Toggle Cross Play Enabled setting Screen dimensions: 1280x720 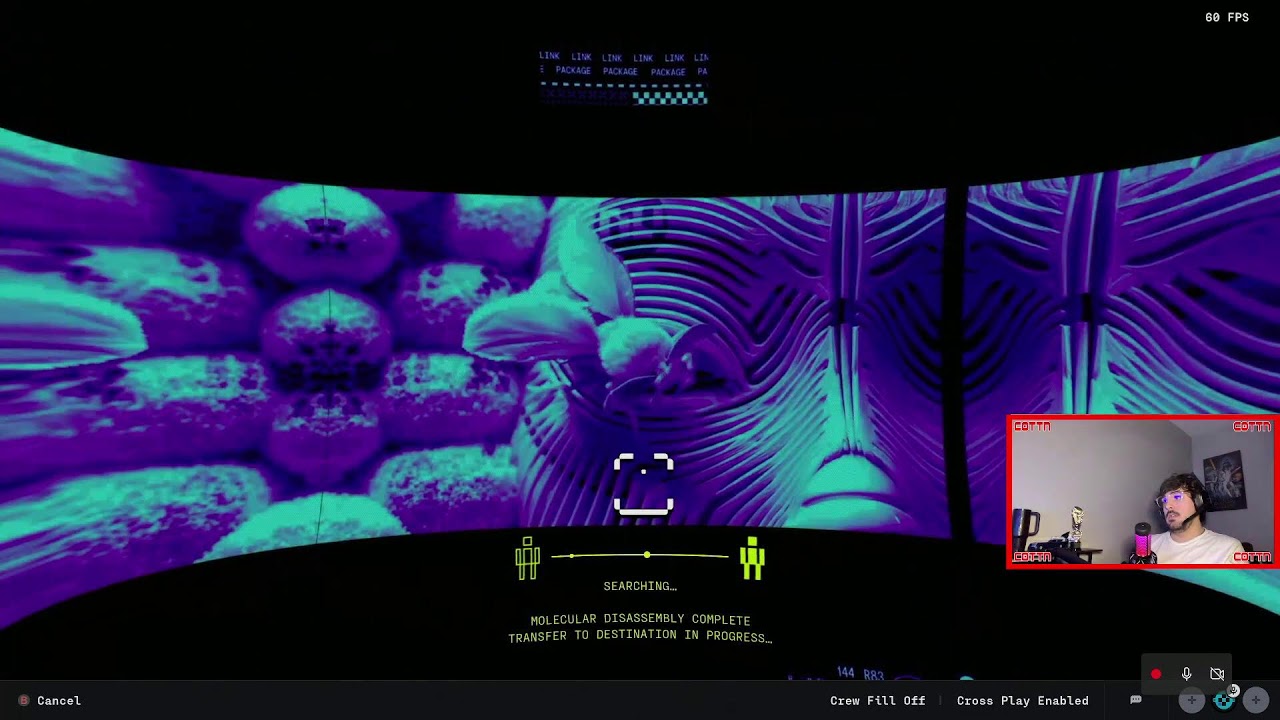tap(1022, 701)
